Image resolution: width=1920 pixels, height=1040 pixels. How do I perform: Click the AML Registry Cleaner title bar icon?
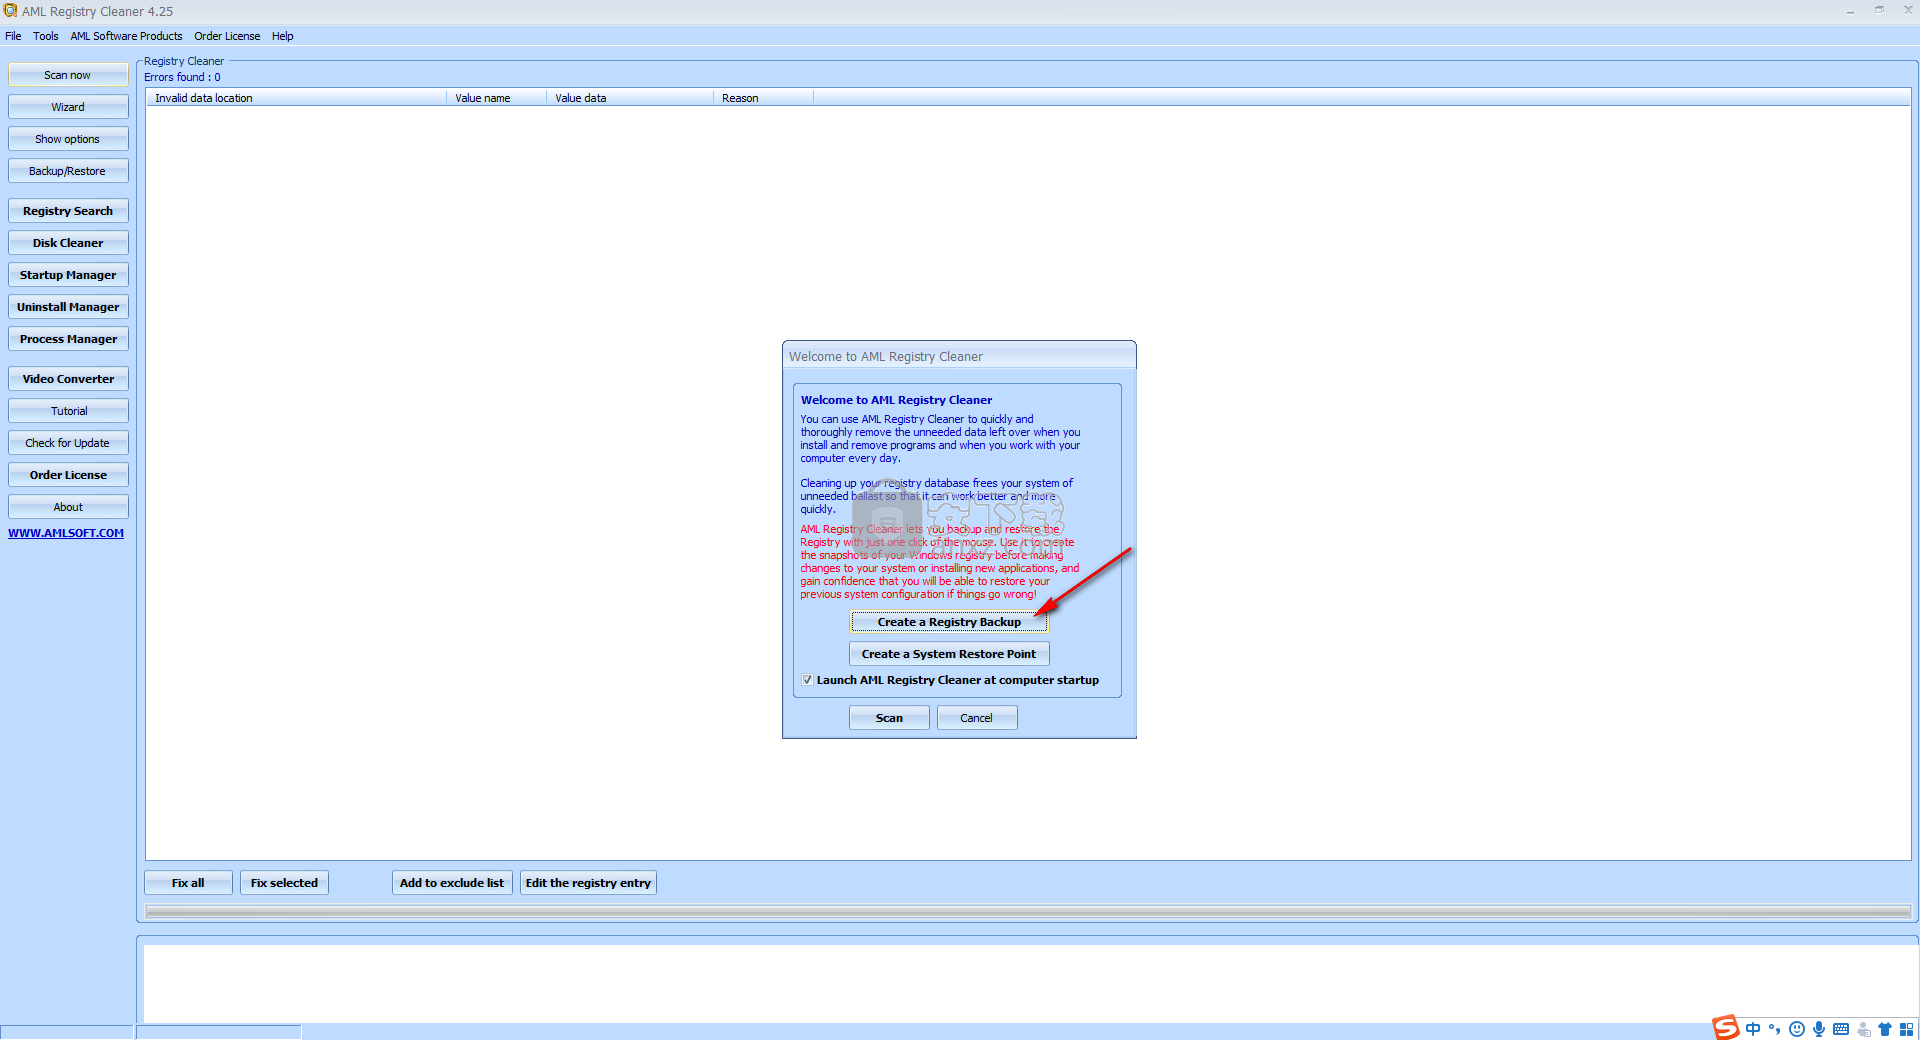(x=10, y=11)
